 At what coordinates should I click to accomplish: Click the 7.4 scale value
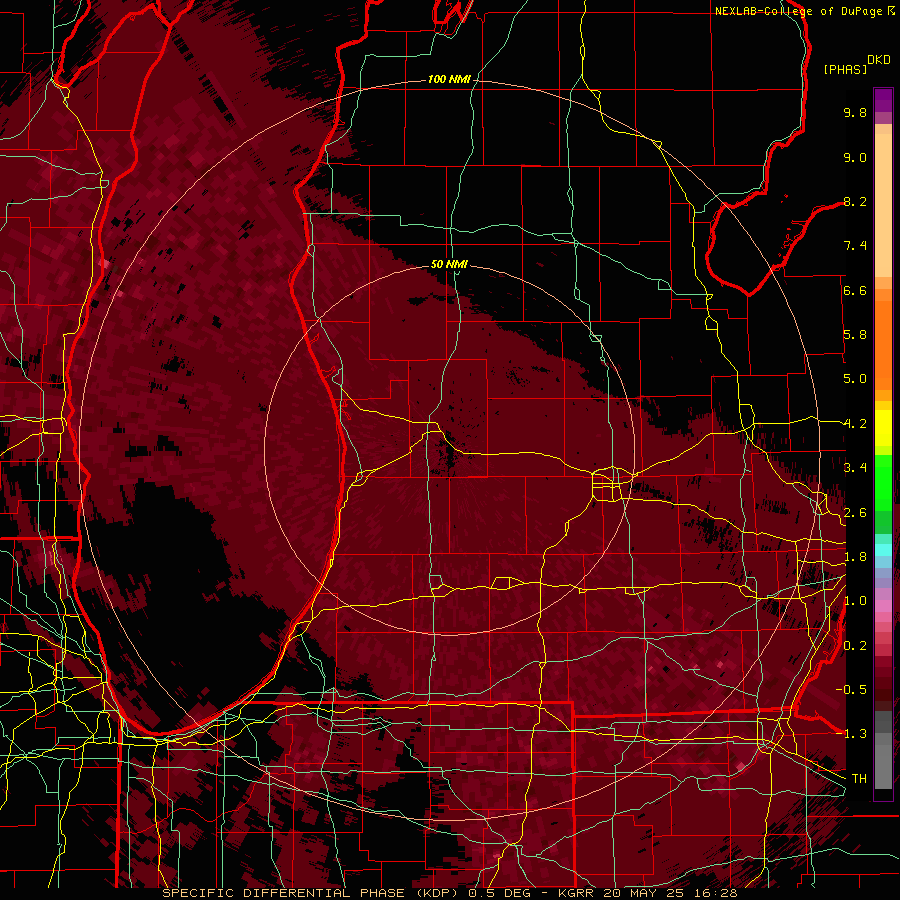tap(855, 246)
